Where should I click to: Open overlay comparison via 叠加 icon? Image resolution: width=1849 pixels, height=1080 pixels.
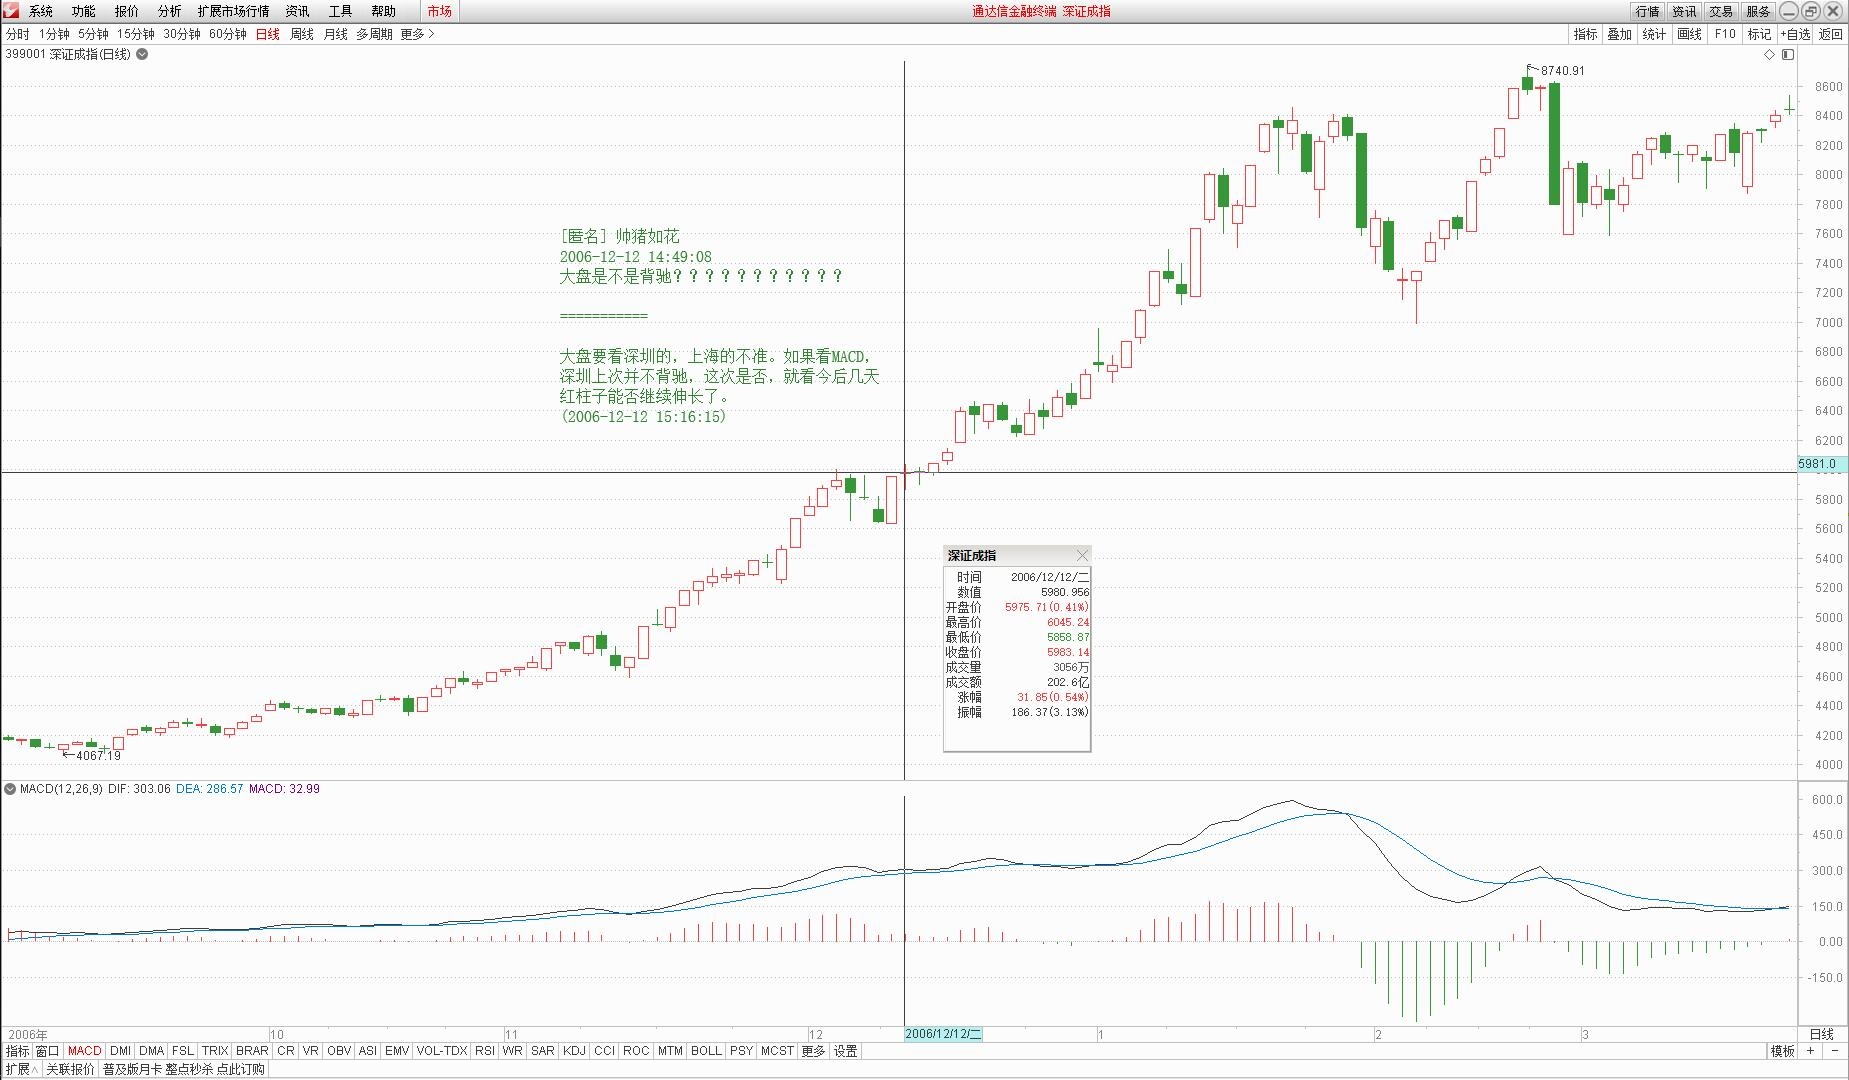tap(1620, 33)
